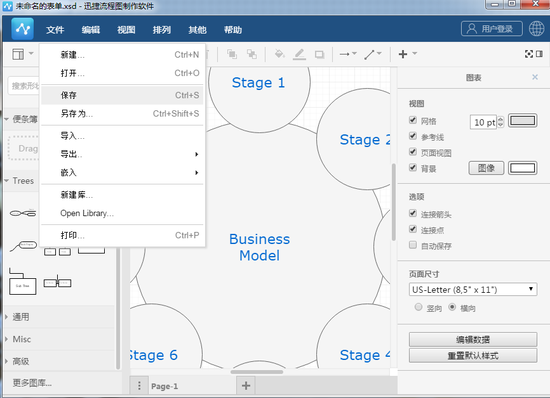Click the insert plus toolbar icon
Viewport: 550px width, 398px height.
[403, 54]
